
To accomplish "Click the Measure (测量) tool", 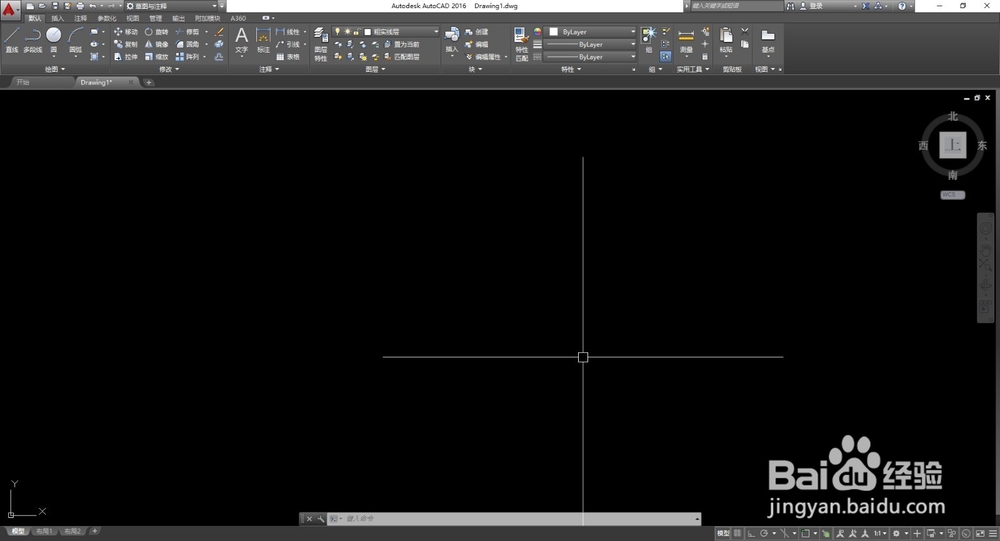I will tap(686, 40).
